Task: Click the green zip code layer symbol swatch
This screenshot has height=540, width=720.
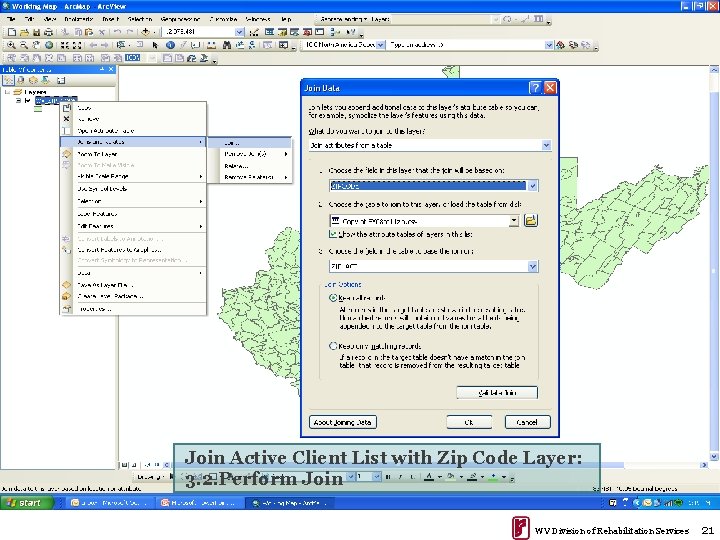Action: 38,109
